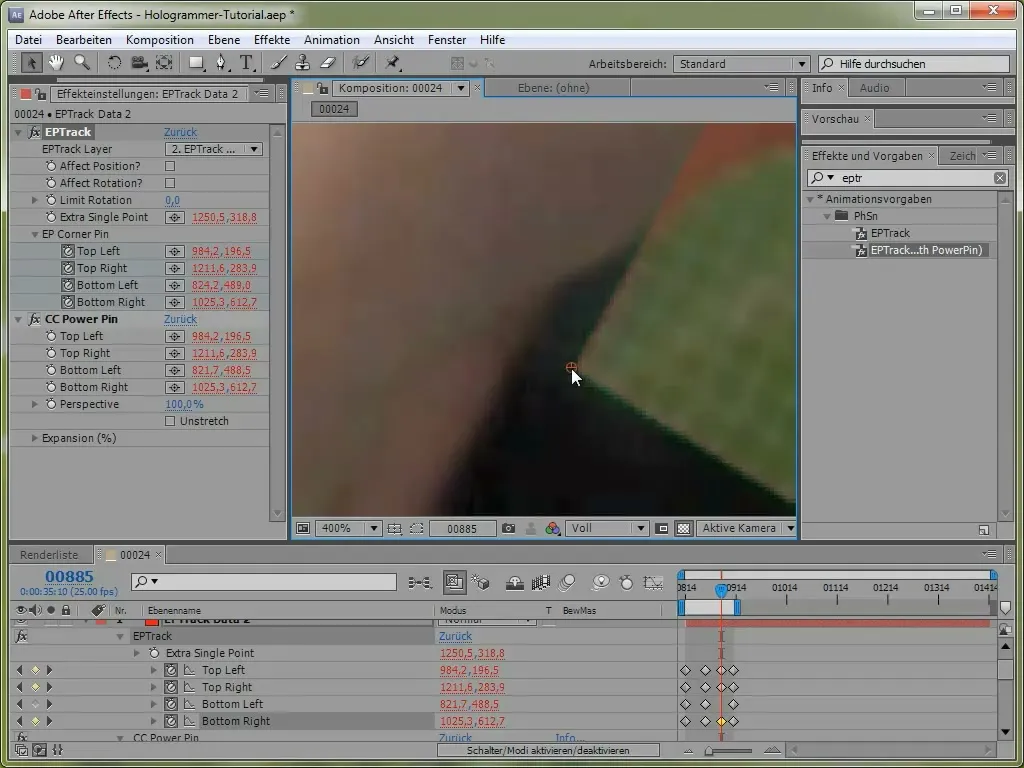Select the Rectangle mask tool
Screen dimensions: 1024x768
pos(196,63)
